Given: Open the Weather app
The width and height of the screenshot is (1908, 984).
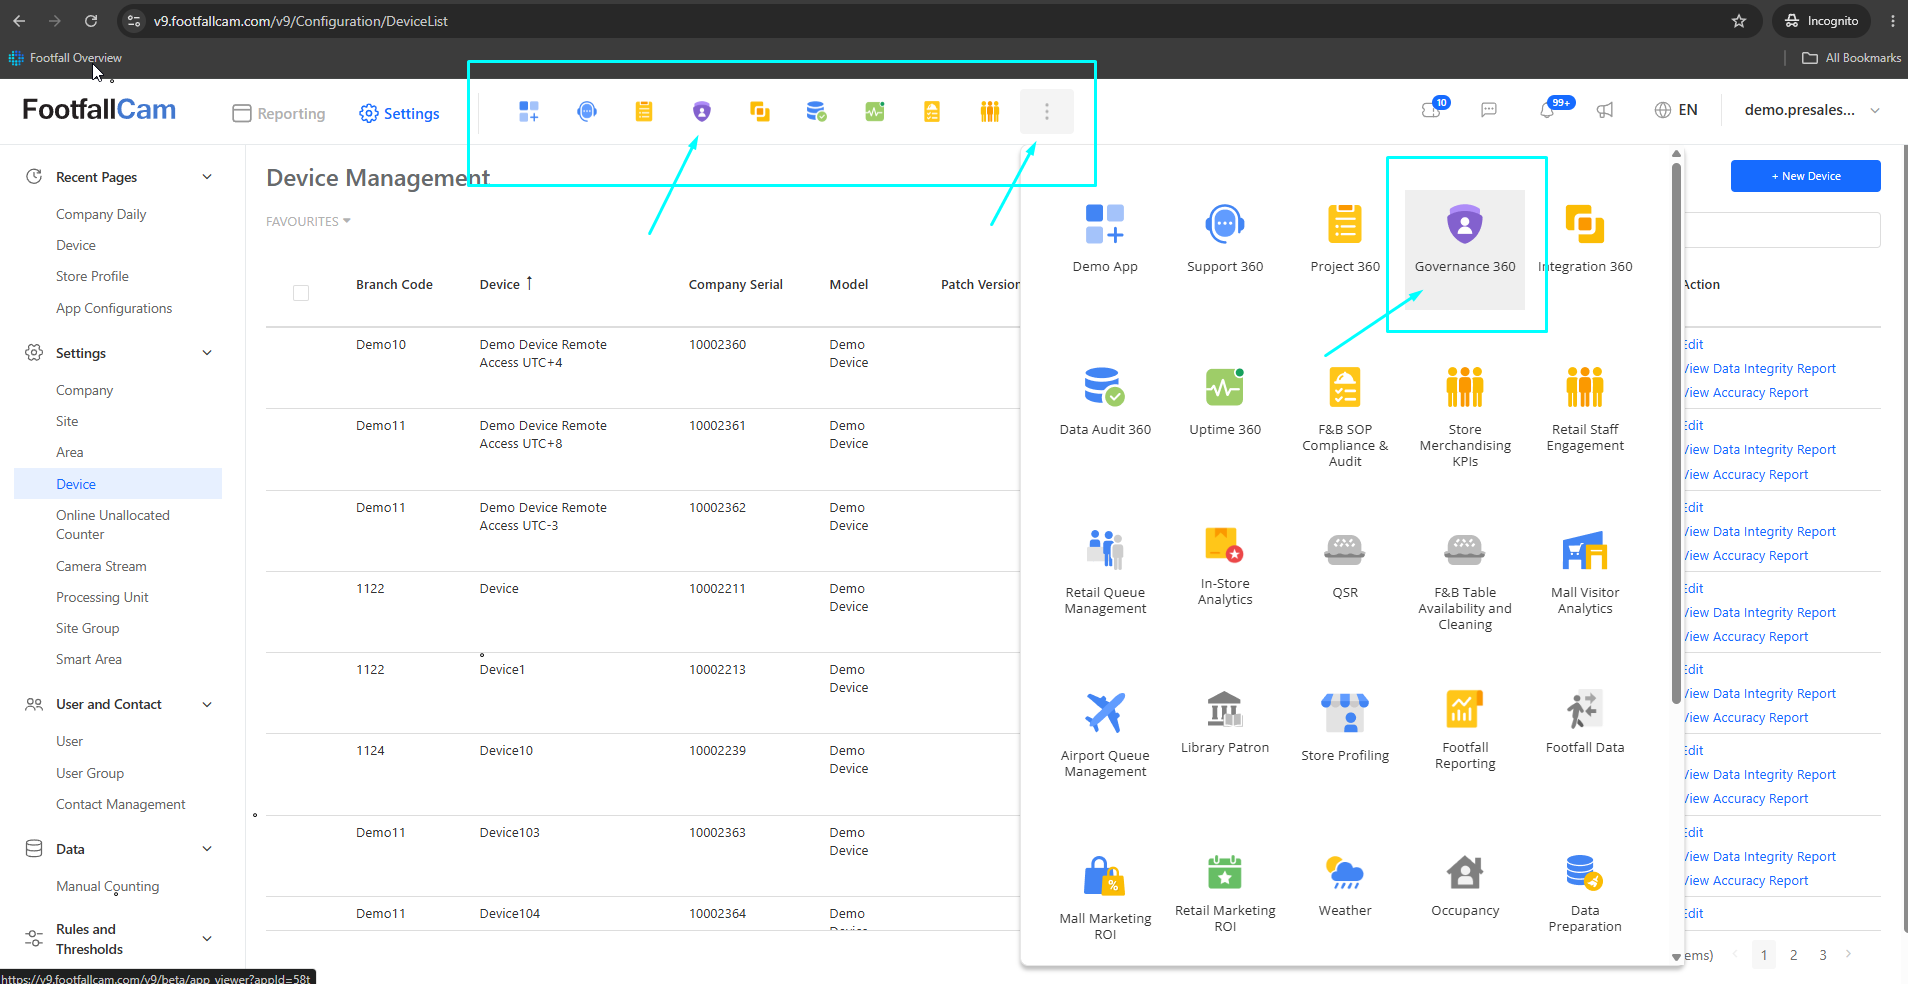Looking at the screenshot, I should point(1345,886).
